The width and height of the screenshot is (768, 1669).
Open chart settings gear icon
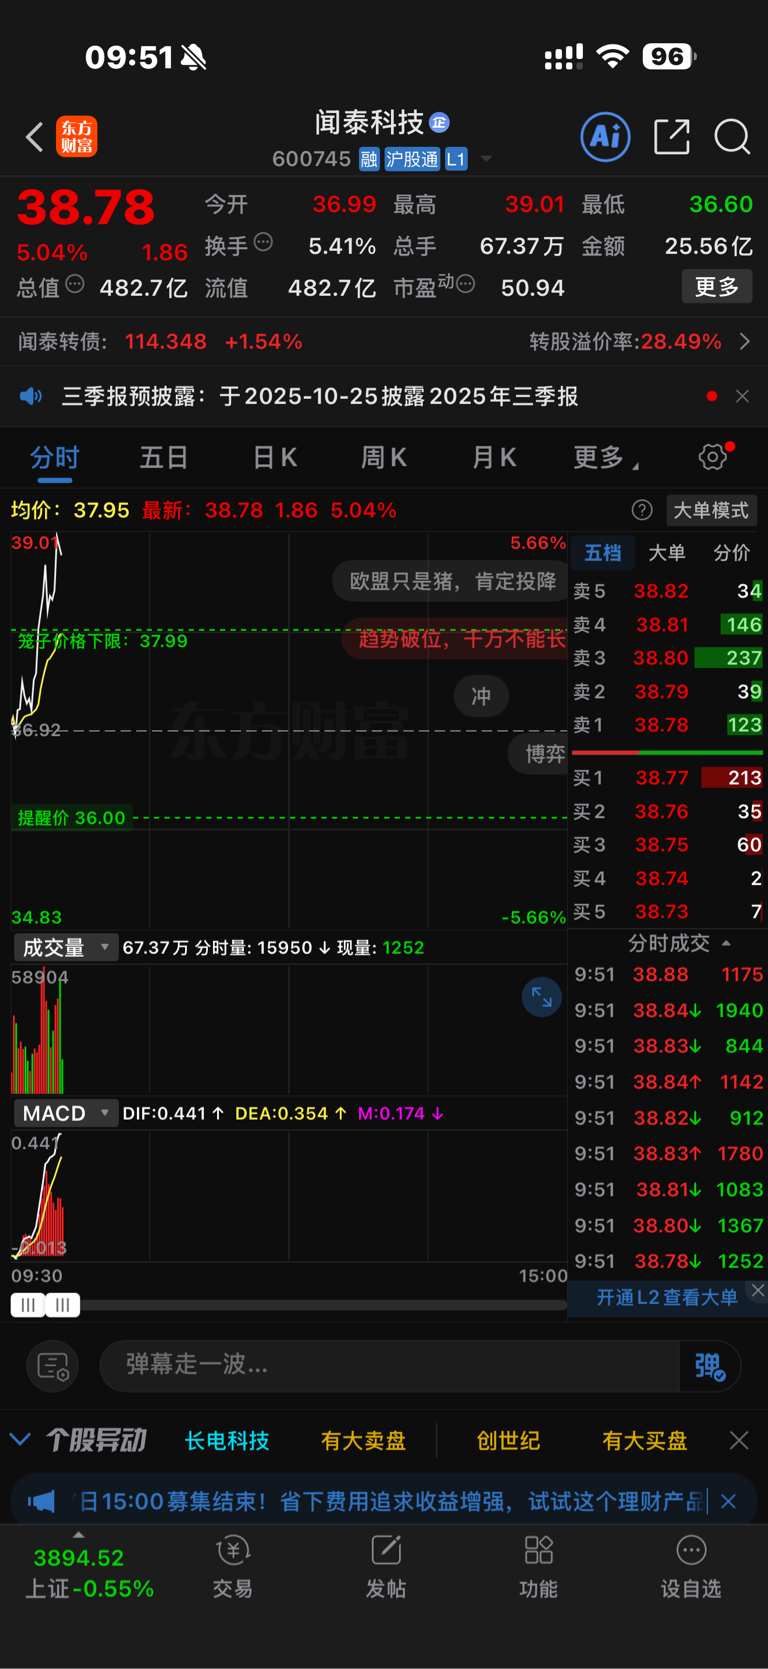click(x=713, y=457)
